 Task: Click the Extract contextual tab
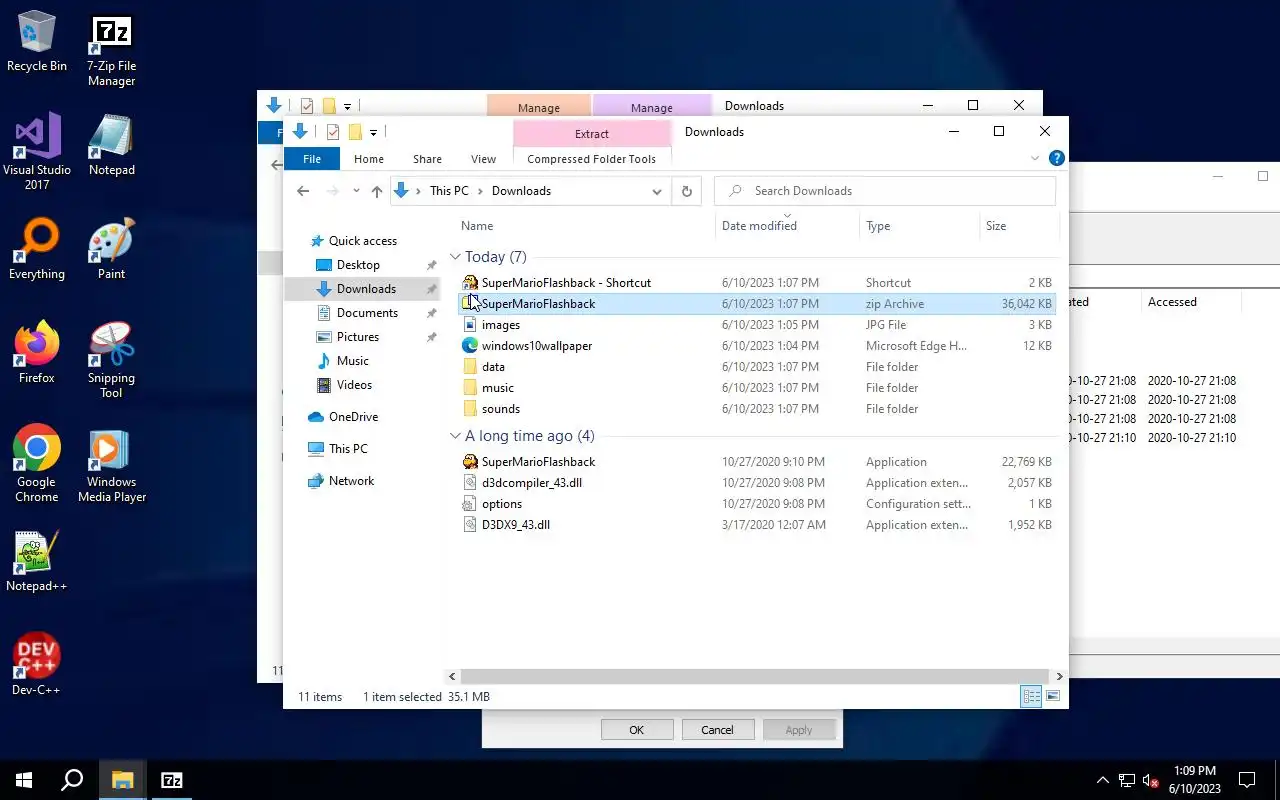click(x=591, y=133)
